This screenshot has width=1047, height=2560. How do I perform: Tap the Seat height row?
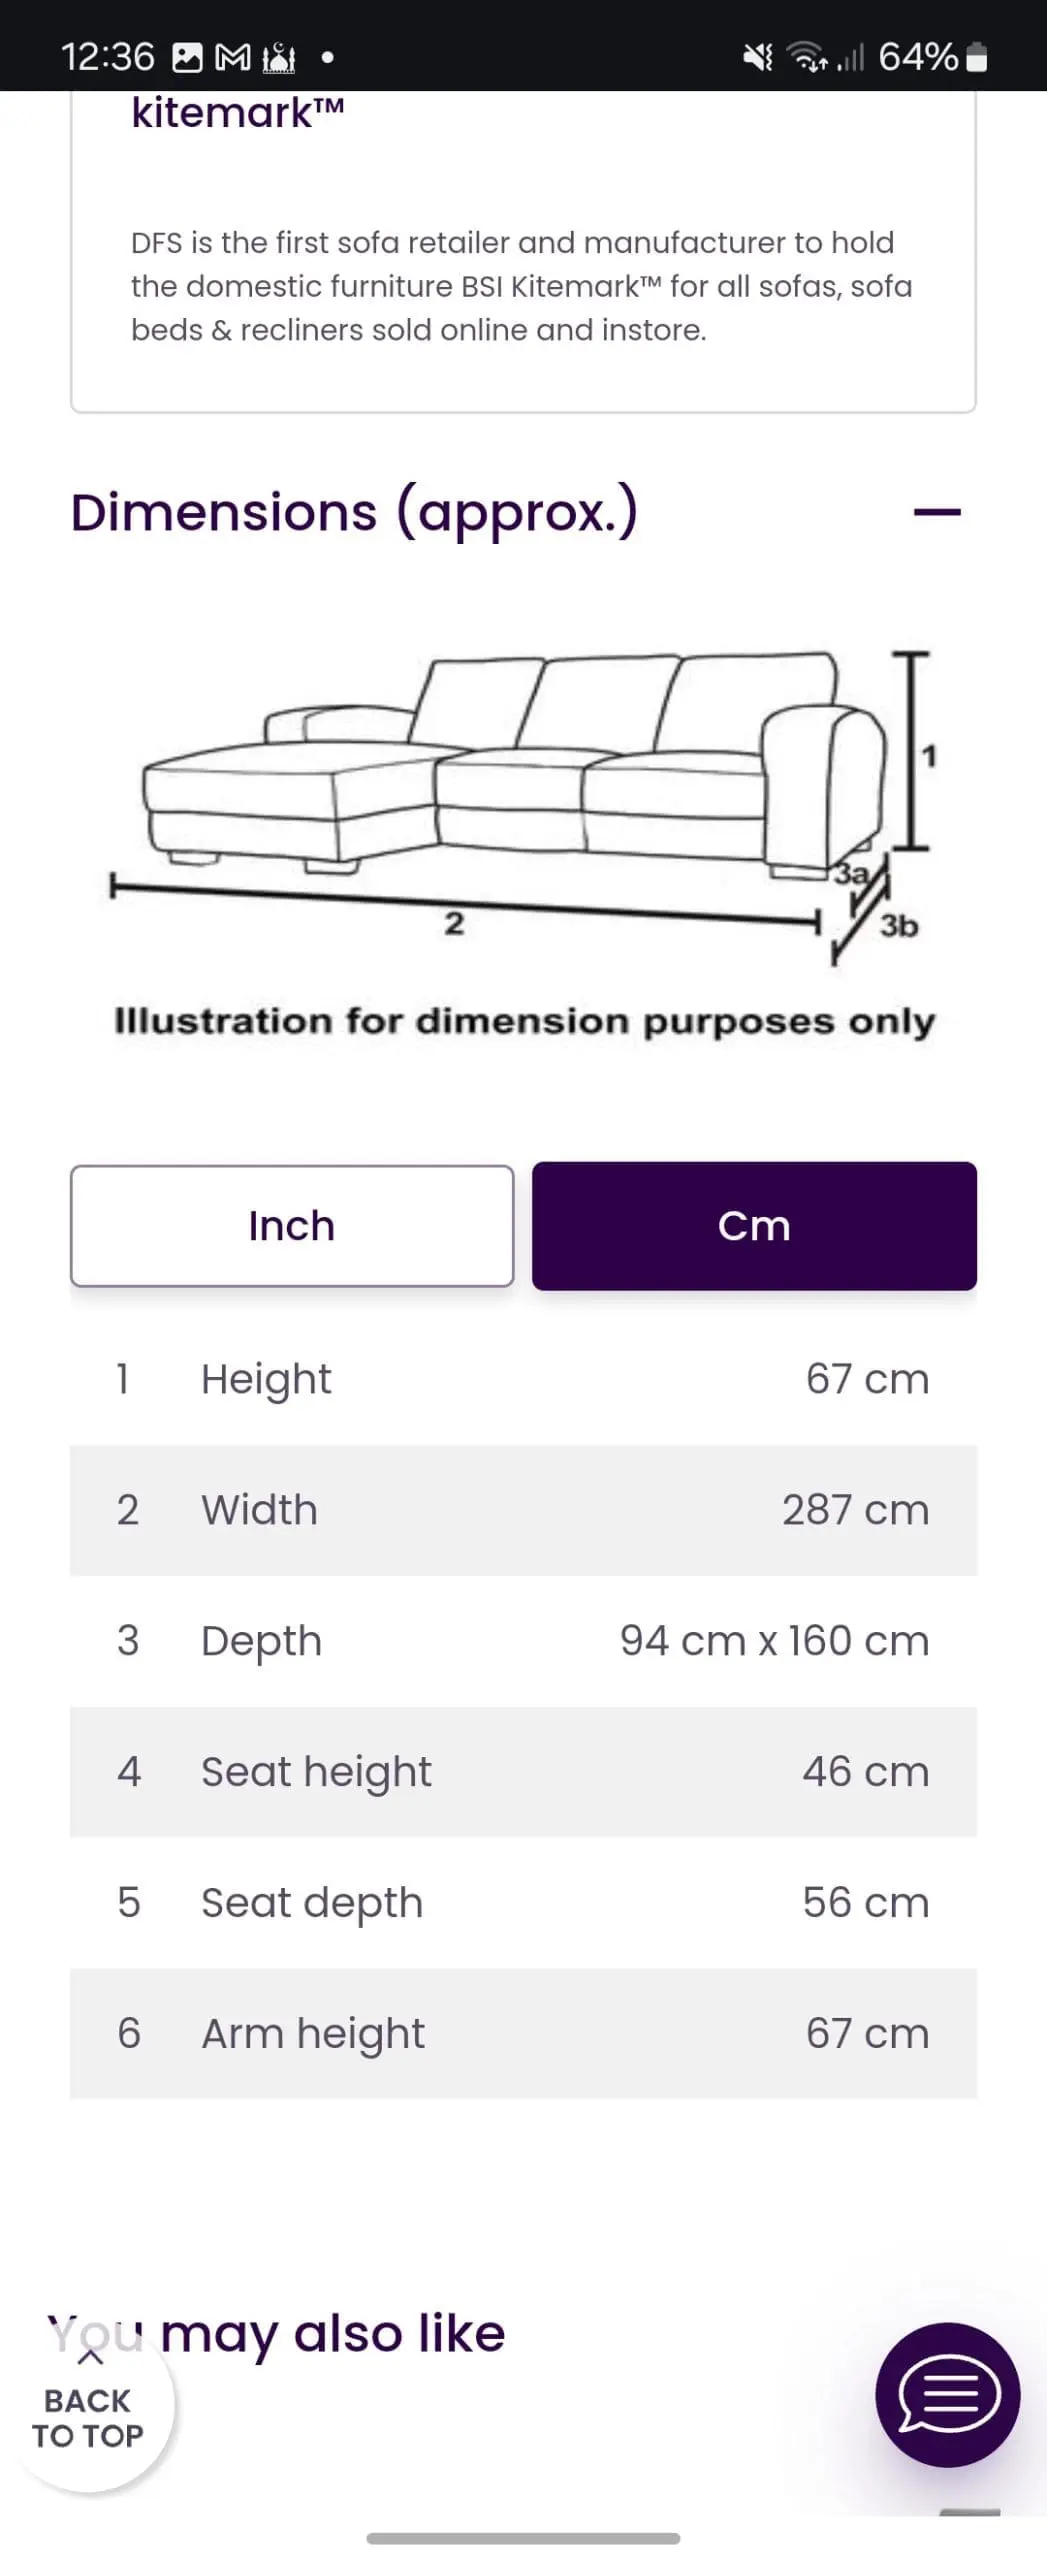click(523, 1771)
